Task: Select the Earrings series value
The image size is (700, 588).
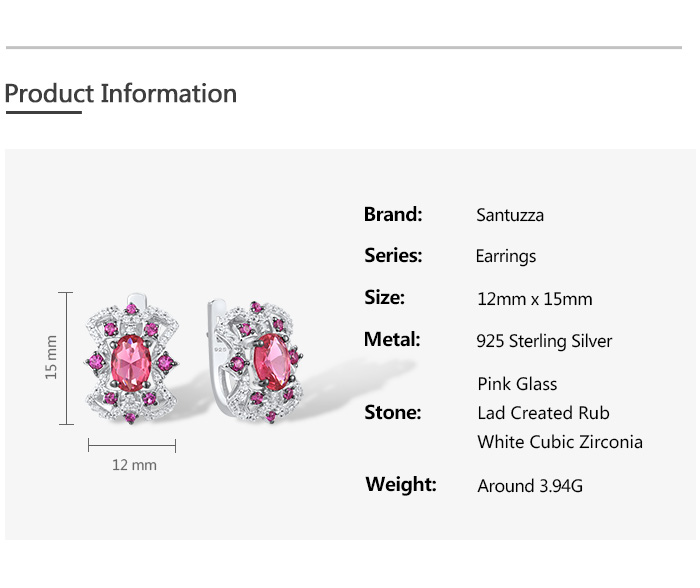Action: tap(506, 257)
